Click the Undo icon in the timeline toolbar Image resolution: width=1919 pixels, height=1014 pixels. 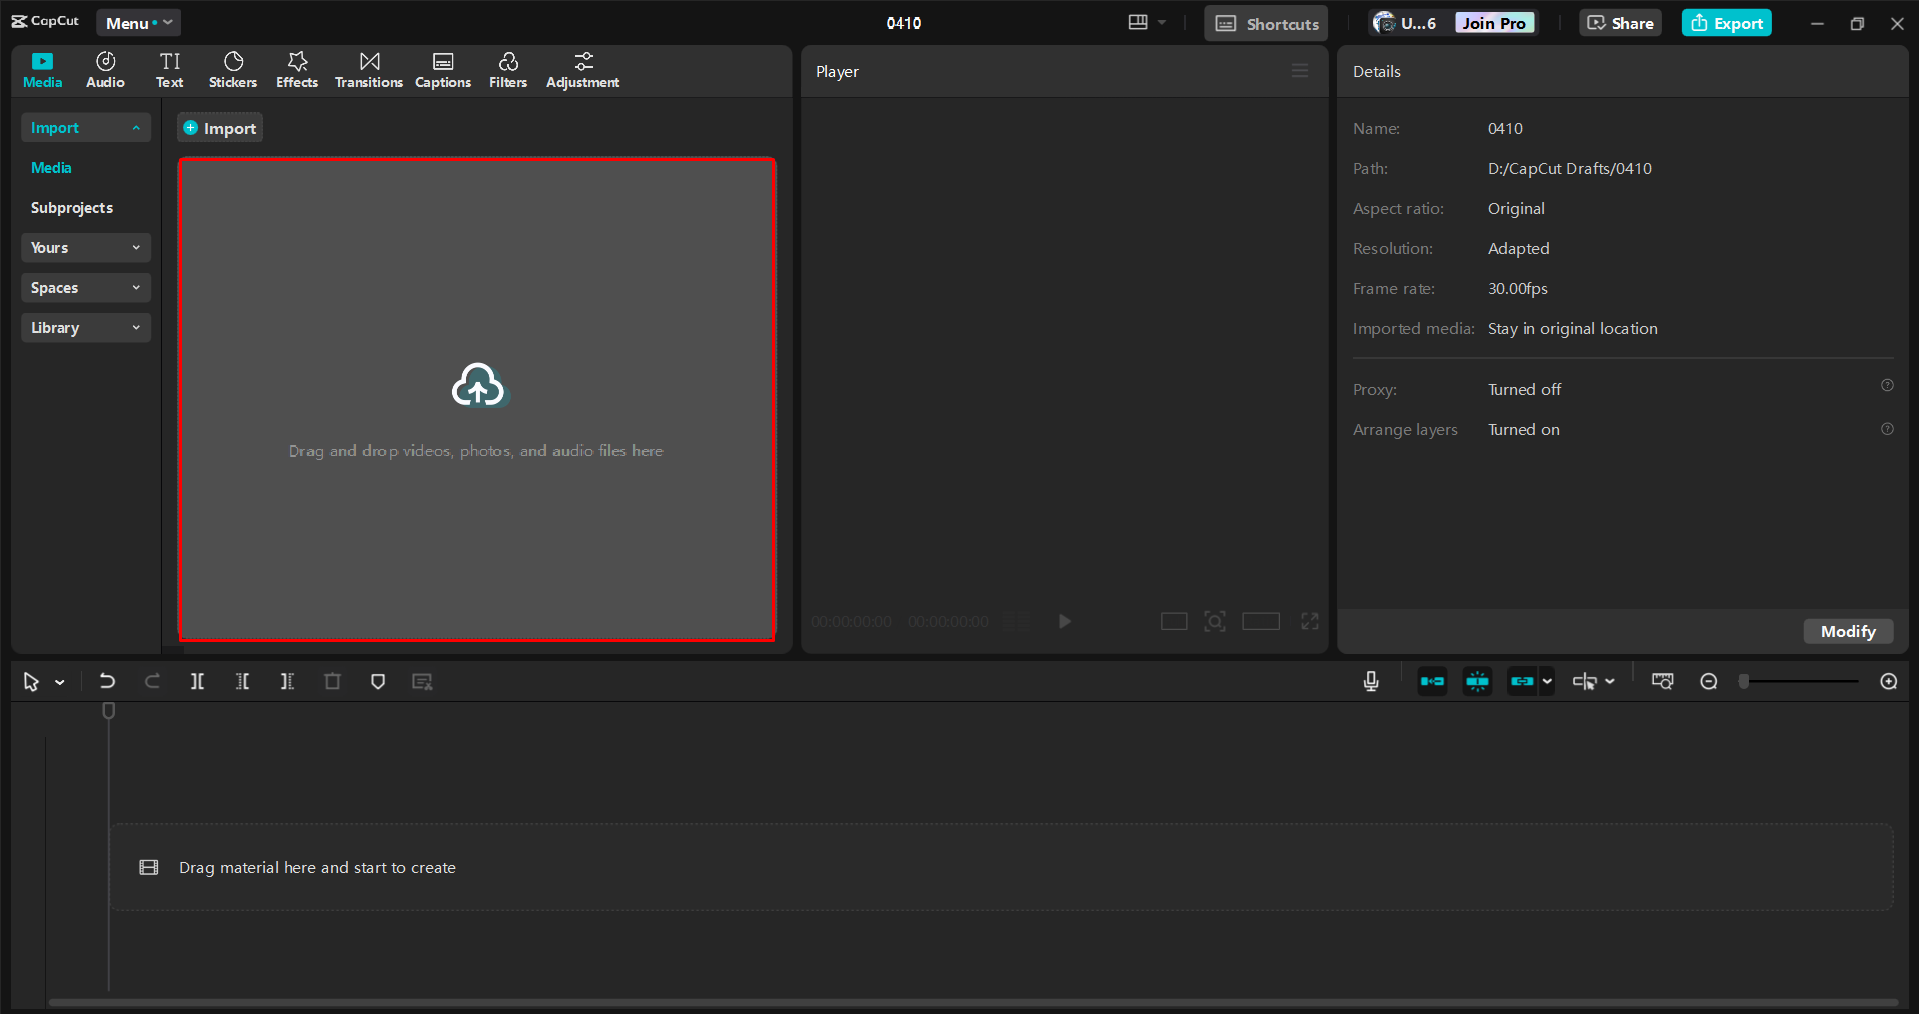click(x=107, y=681)
